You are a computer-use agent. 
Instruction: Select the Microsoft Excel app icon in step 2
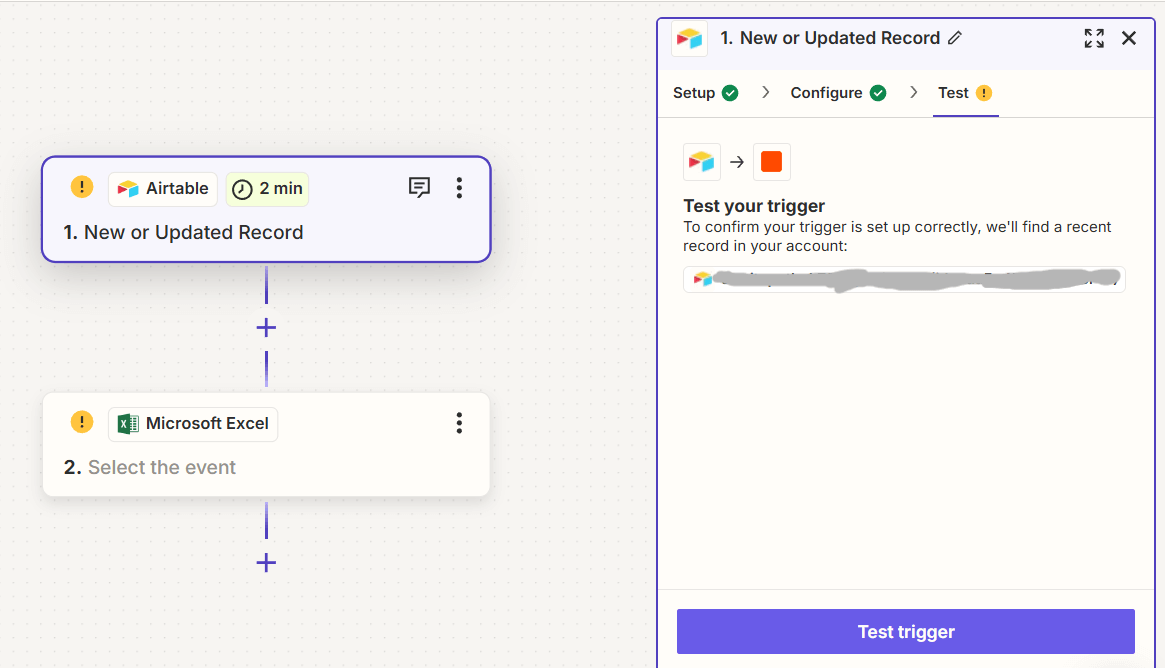128,423
